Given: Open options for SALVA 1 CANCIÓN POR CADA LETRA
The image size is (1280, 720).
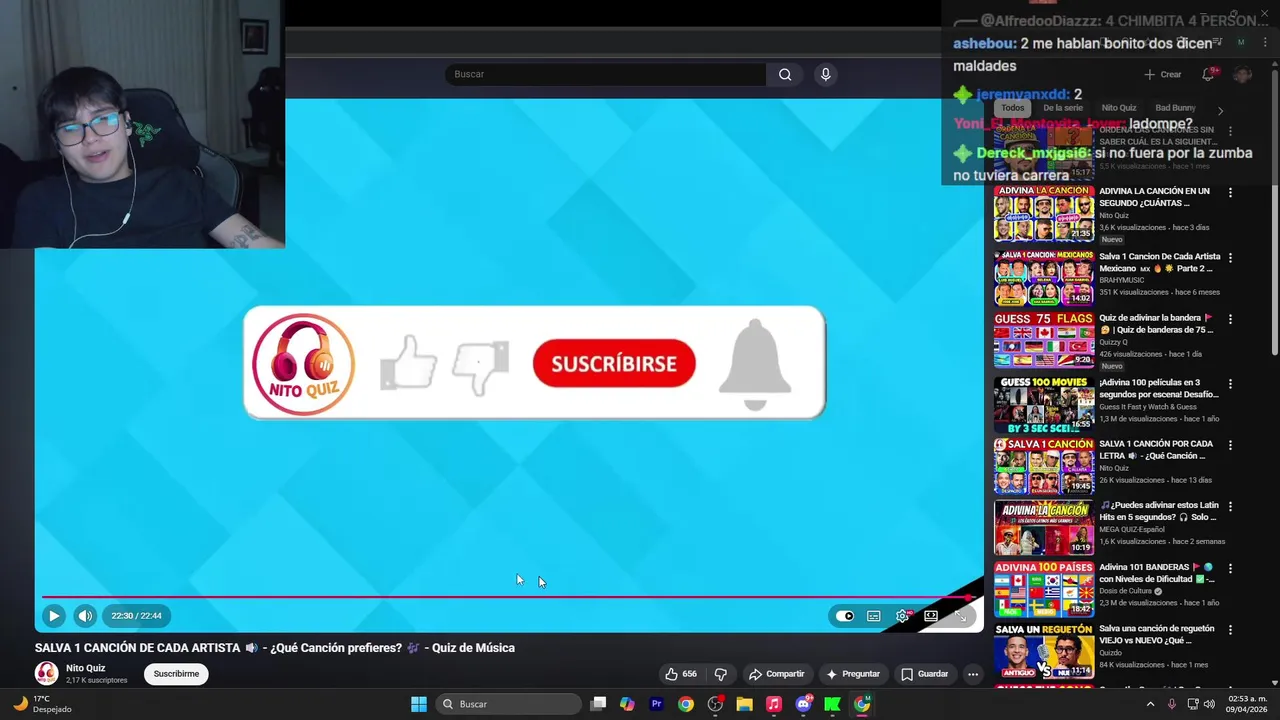Looking at the screenshot, I should [1230, 445].
